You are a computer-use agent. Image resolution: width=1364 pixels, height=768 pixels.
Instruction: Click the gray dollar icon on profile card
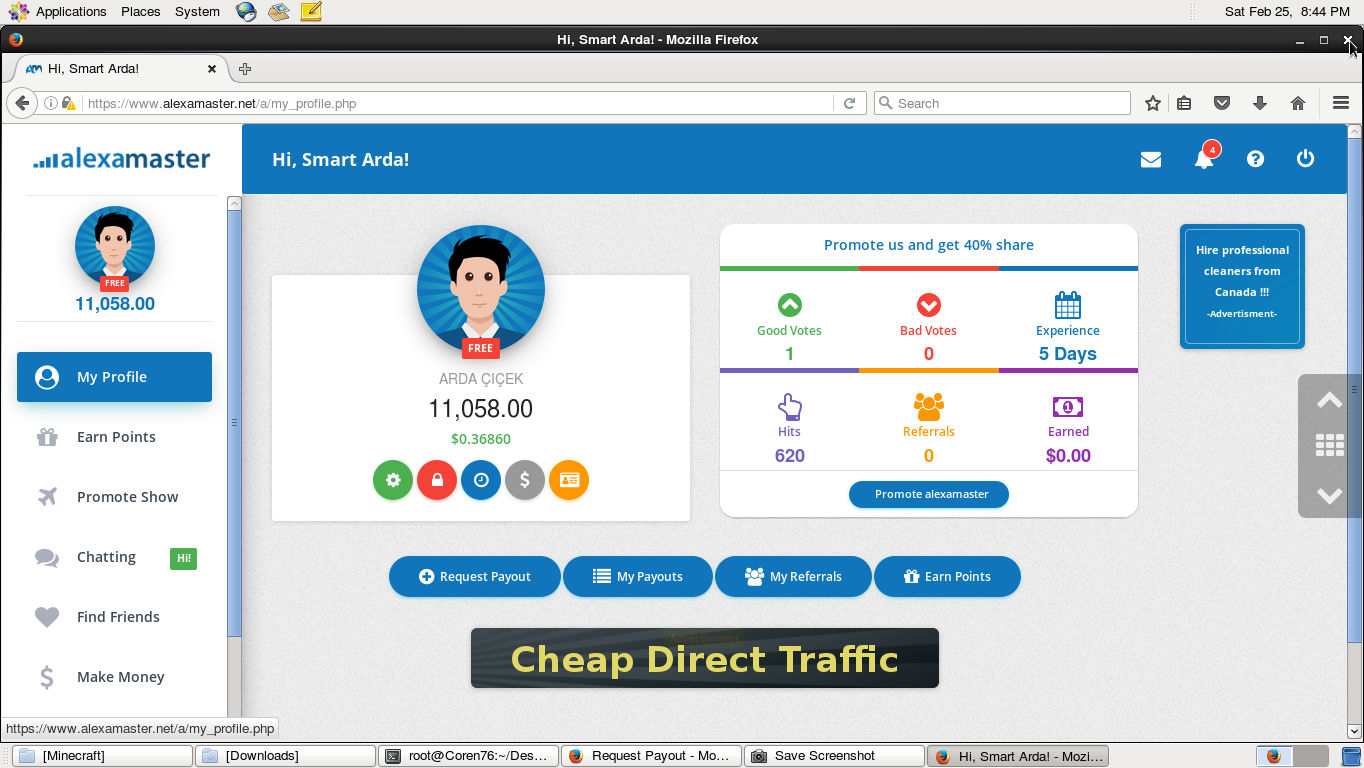[525, 480]
